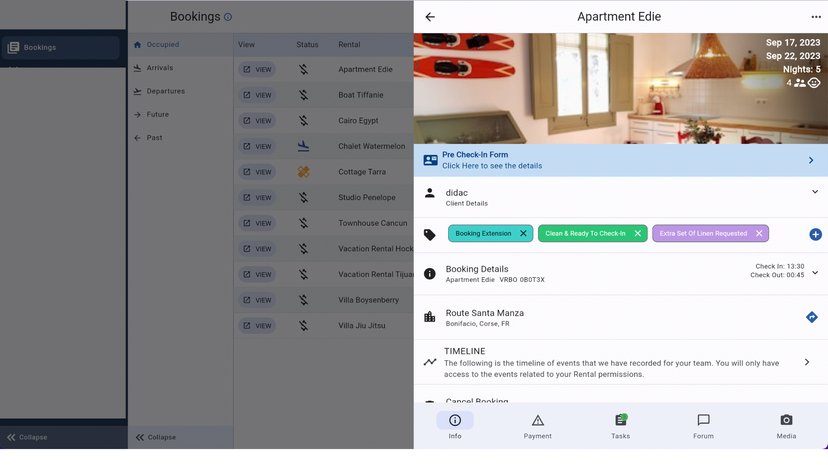Open the three-dot more options menu
Viewport: 828px width, 465px height.
pyautogui.click(x=815, y=17)
